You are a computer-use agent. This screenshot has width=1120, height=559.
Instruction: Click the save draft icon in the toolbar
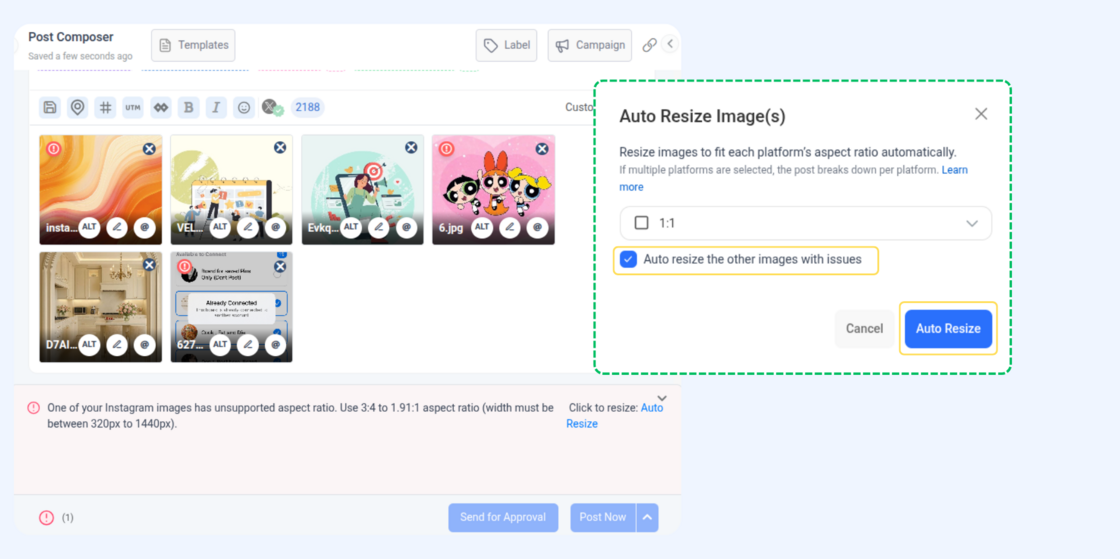point(49,107)
